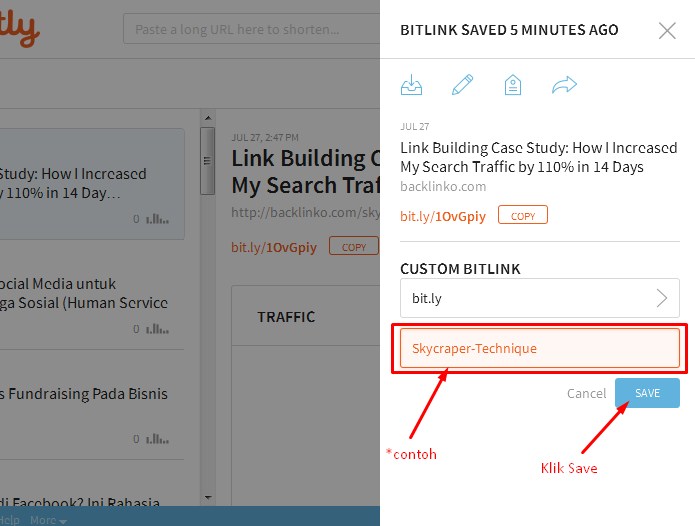
Task: Click the archive bitlink icon
Action: point(411,85)
